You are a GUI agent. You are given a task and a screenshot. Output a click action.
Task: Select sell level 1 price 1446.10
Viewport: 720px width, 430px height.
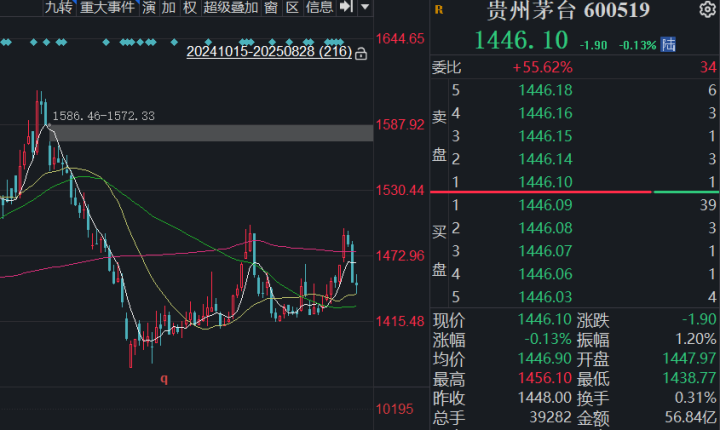coord(545,182)
